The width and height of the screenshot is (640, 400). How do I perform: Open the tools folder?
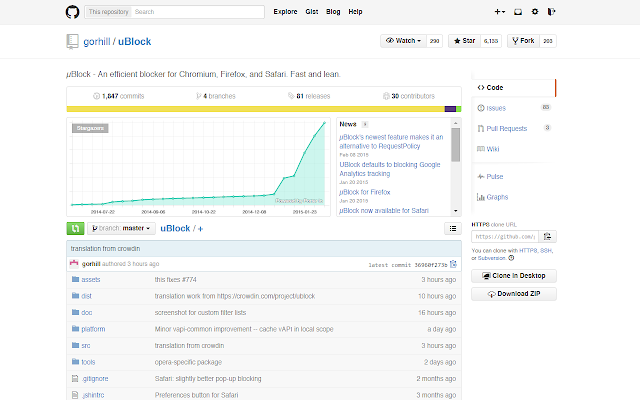pos(88,362)
